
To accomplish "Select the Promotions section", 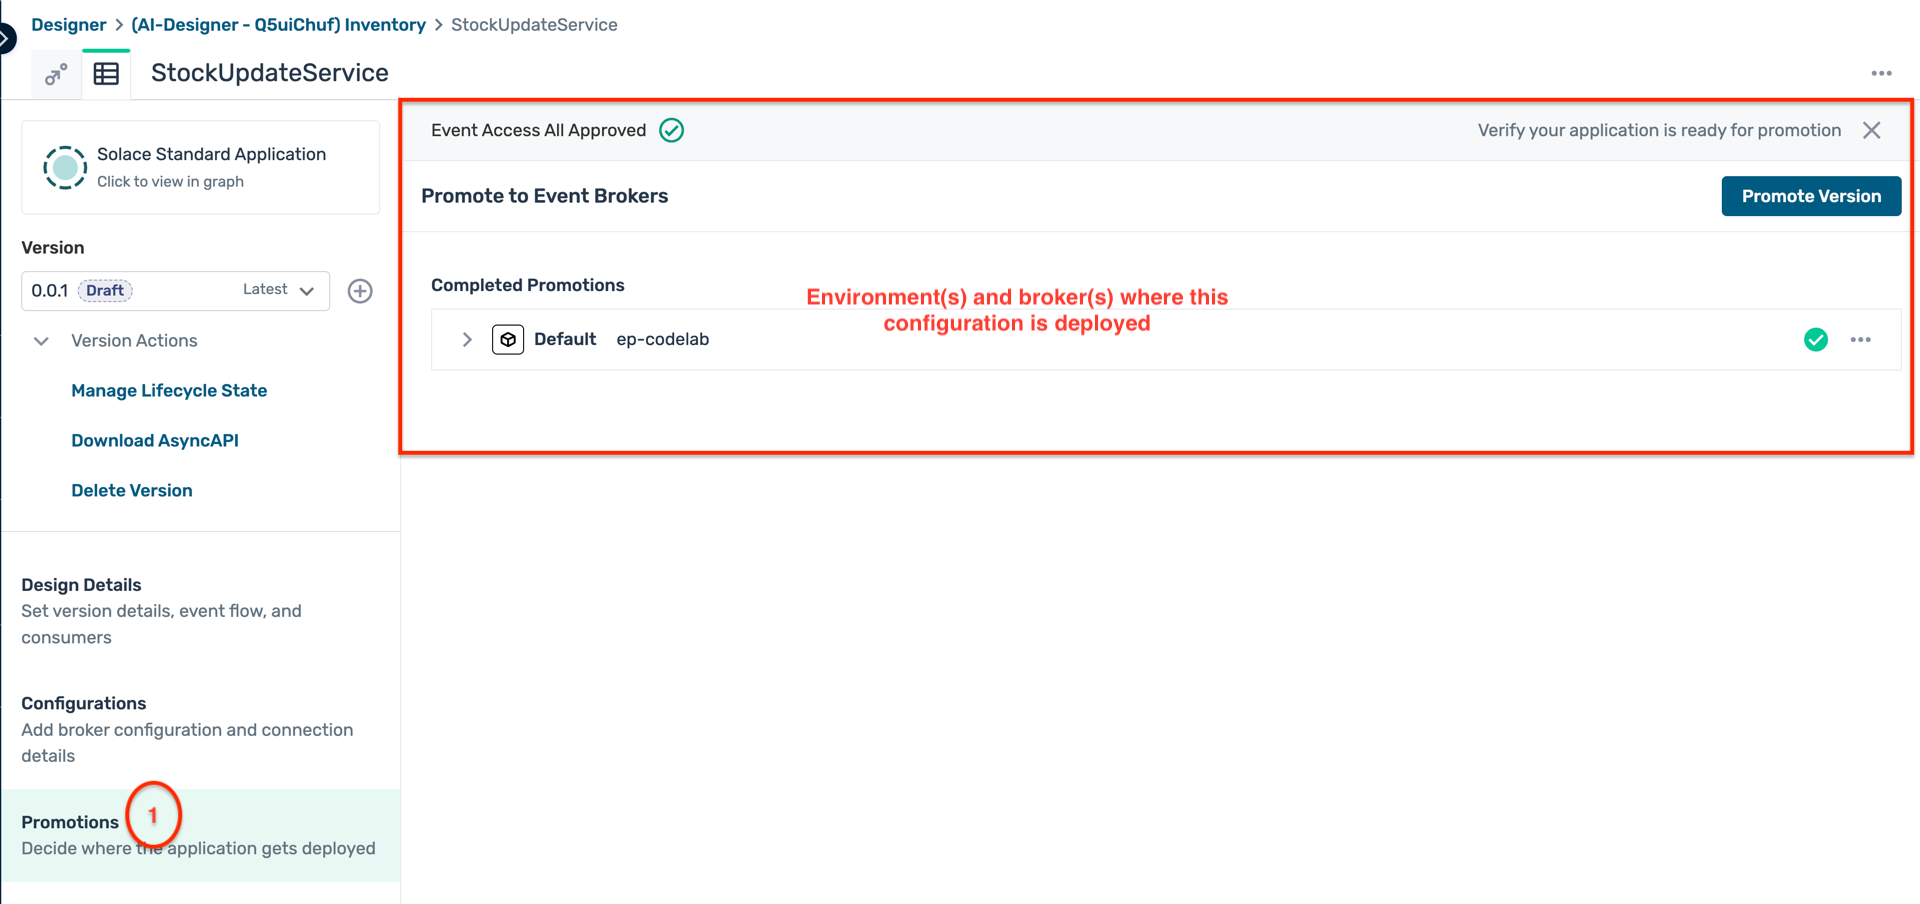I will tap(70, 822).
